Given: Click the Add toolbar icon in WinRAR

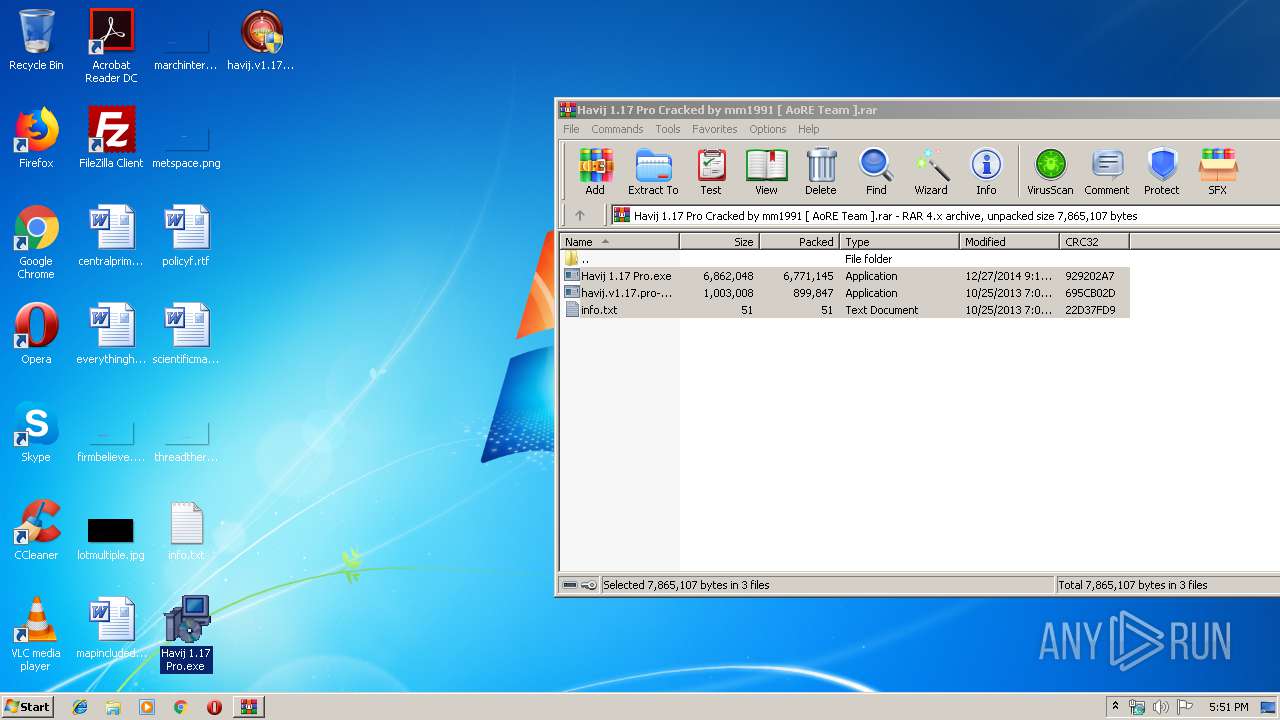Looking at the screenshot, I should click(595, 172).
